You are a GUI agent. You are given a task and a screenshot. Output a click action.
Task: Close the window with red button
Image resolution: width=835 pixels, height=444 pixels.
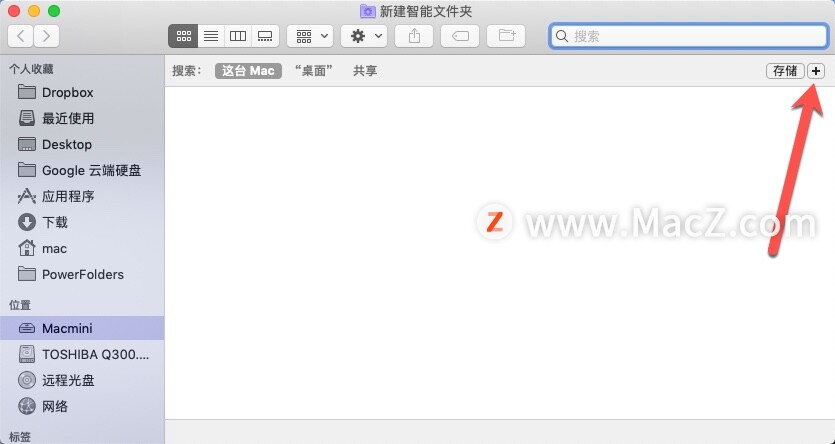pyautogui.click(x=14, y=11)
